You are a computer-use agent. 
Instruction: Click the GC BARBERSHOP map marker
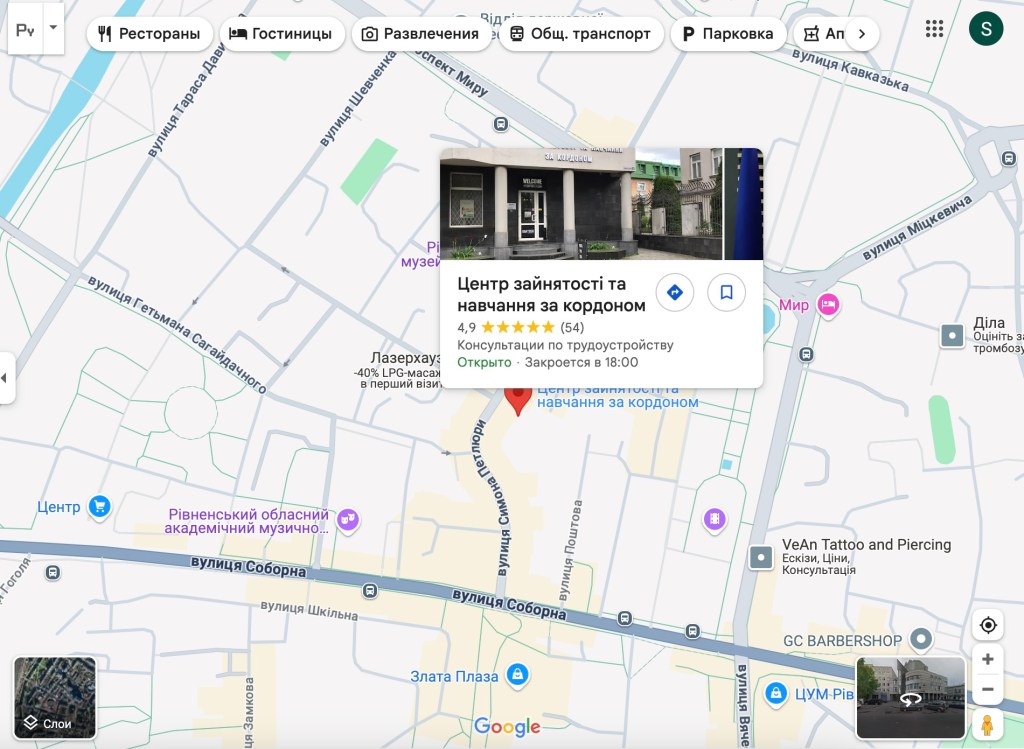(x=921, y=639)
